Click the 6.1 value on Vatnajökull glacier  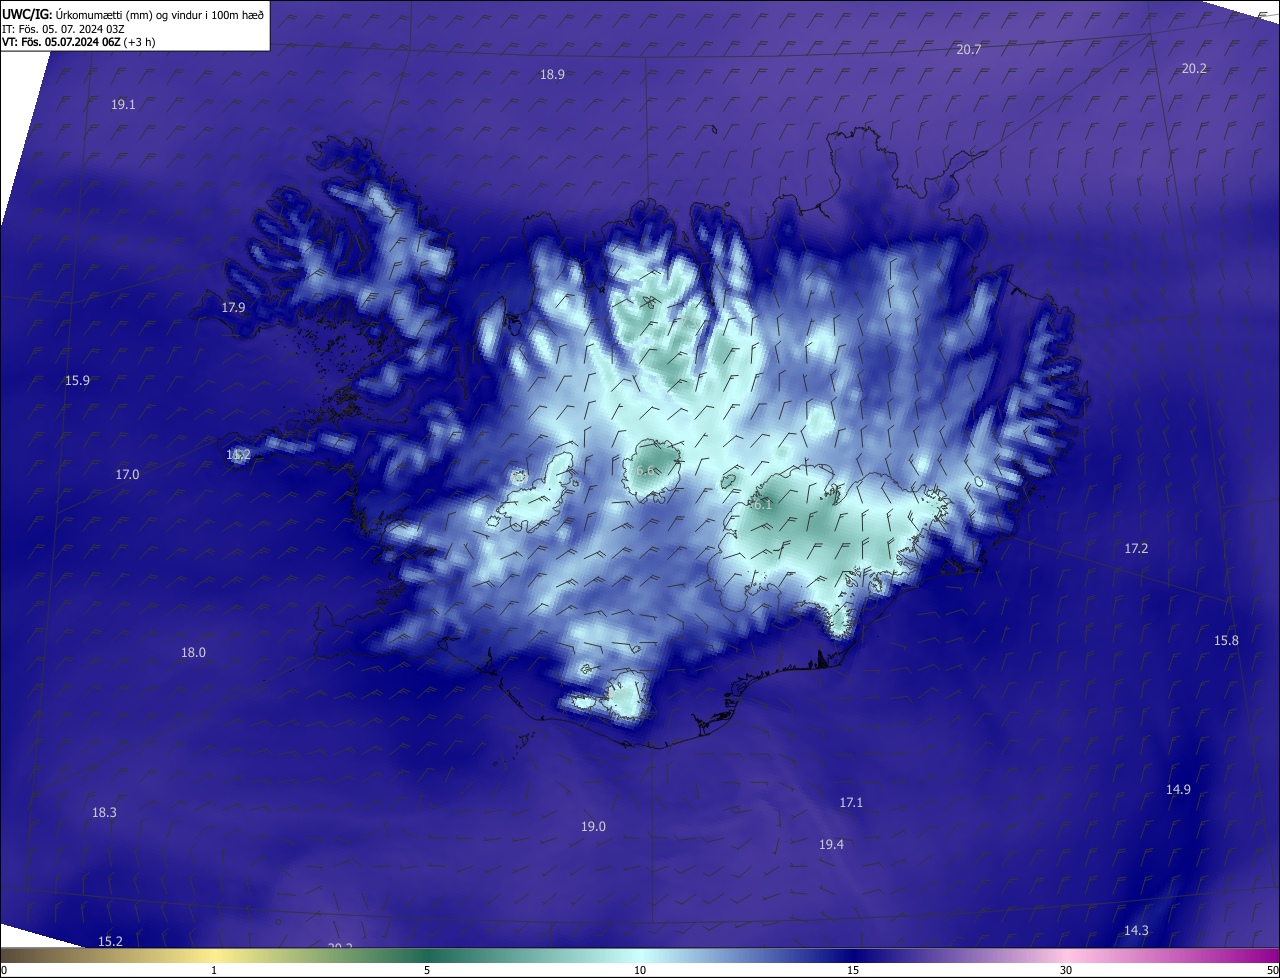coord(761,504)
